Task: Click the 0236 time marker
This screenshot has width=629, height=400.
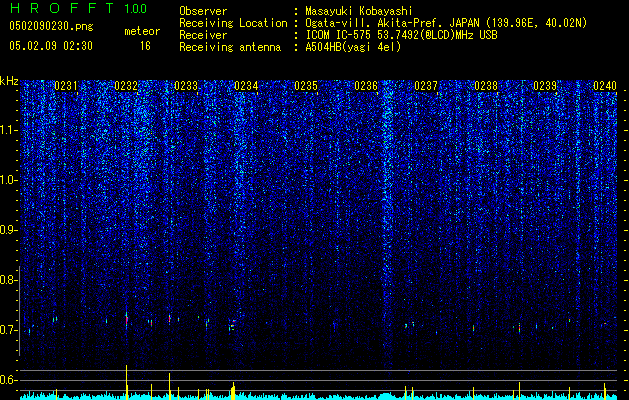Action: tap(366, 86)
